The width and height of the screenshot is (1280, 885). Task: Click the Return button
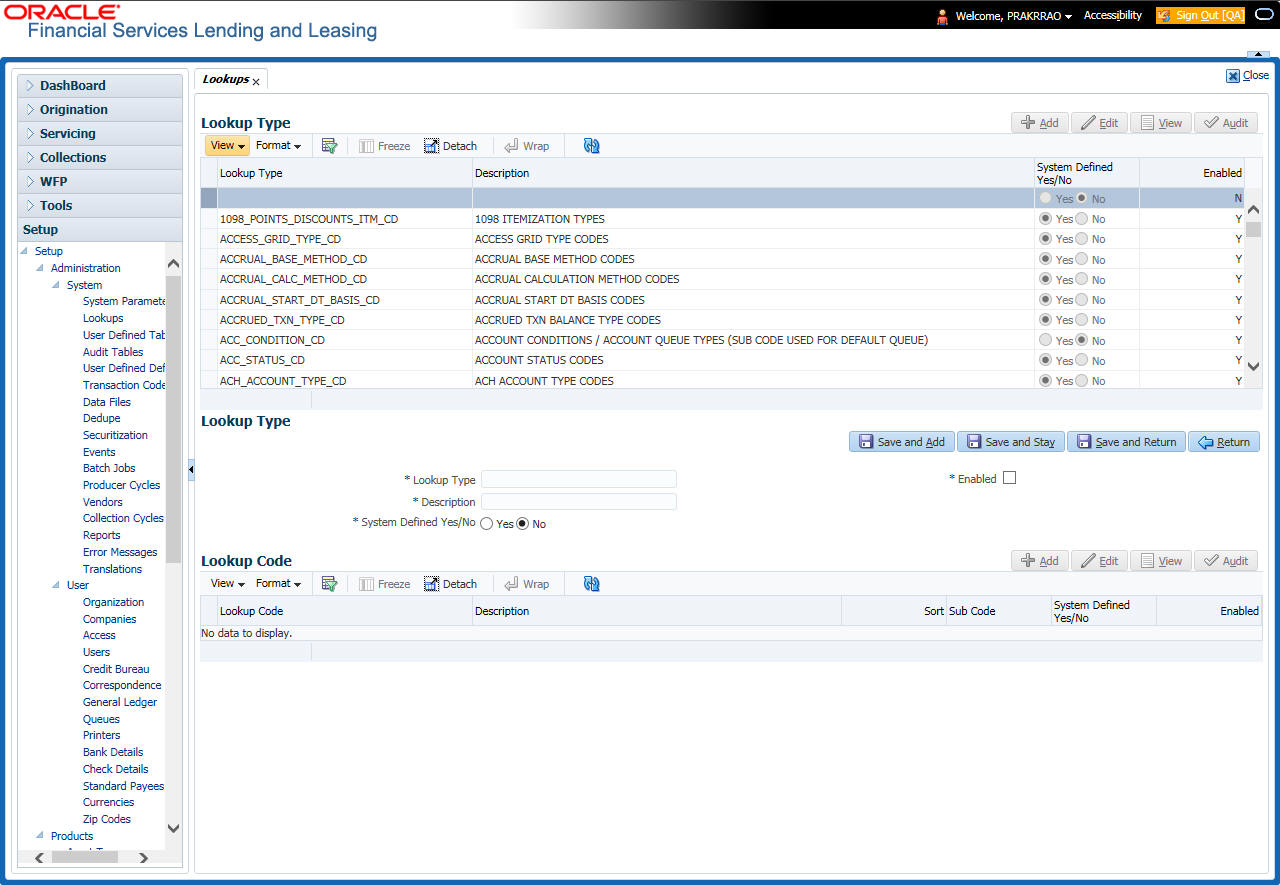tap(1224, 442)
